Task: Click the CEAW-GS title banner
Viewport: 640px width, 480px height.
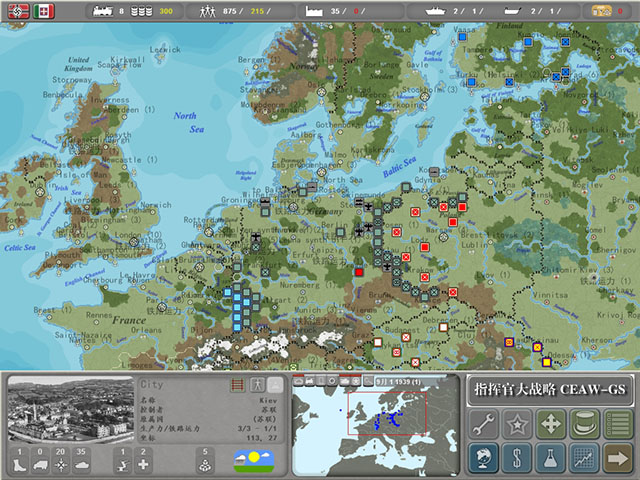Action: coord(548,389)
